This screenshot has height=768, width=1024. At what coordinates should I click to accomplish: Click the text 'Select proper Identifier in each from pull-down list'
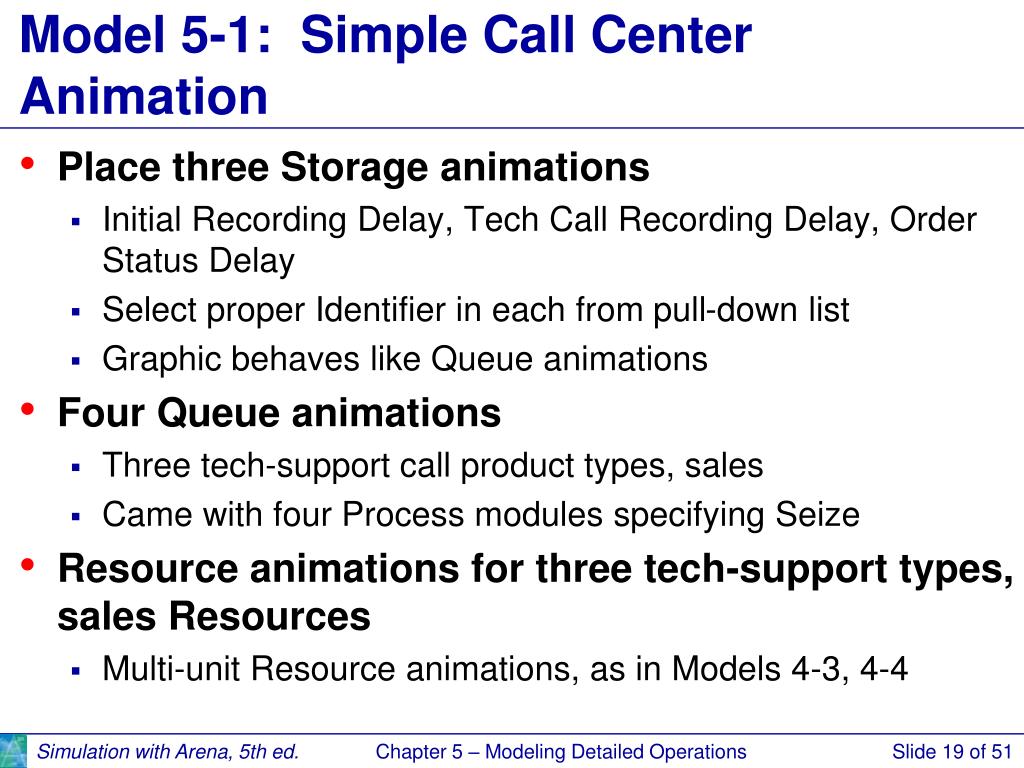(475, 310)
